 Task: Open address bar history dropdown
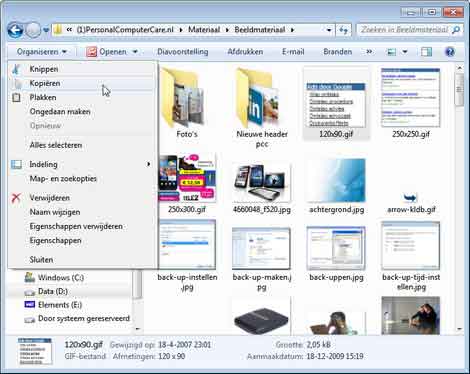pos(329,30)
